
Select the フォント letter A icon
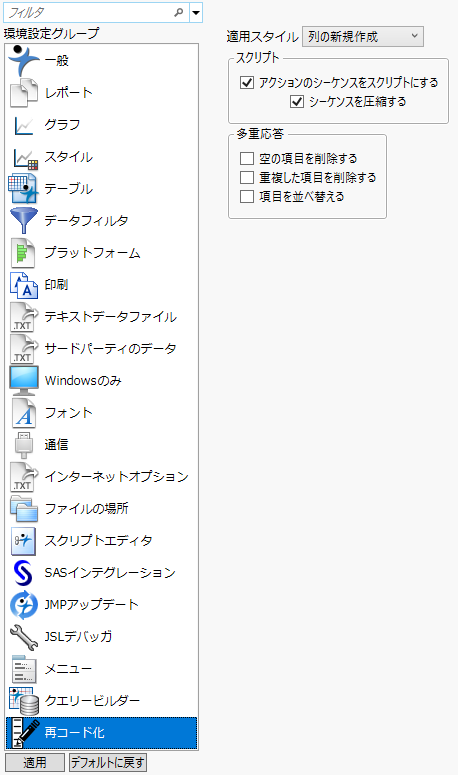pos(24,413)
